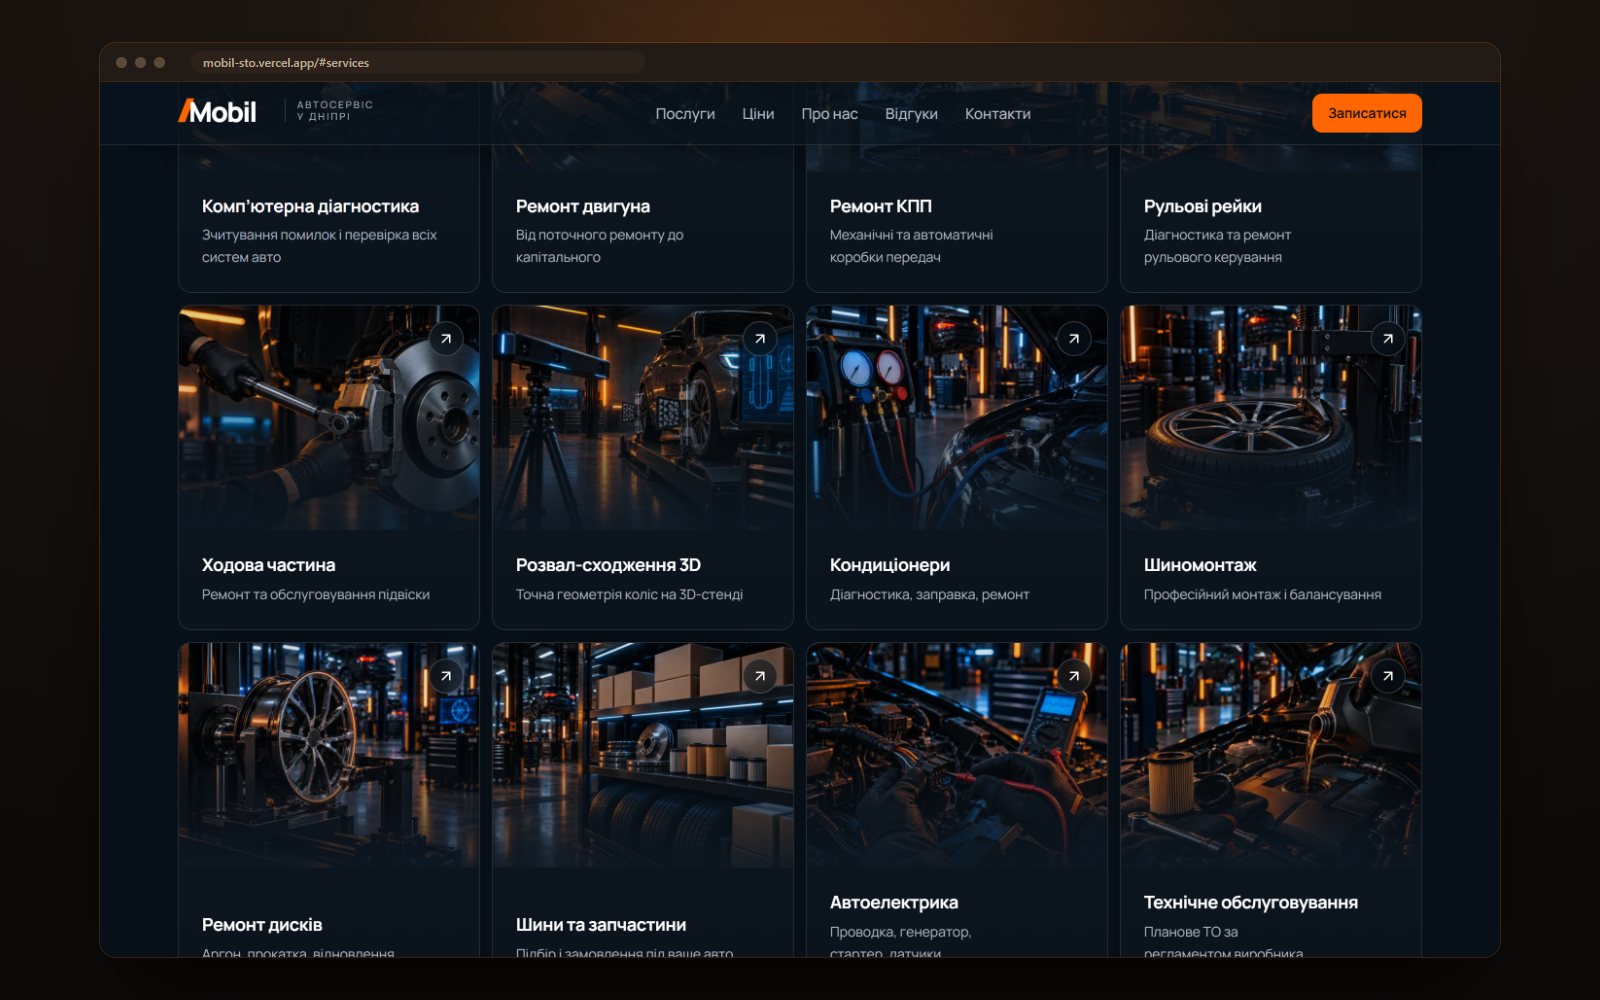The image size is (1600, 1000).
Task: Click the Технічне обслуговування title
Action: tap(1251, 902)
